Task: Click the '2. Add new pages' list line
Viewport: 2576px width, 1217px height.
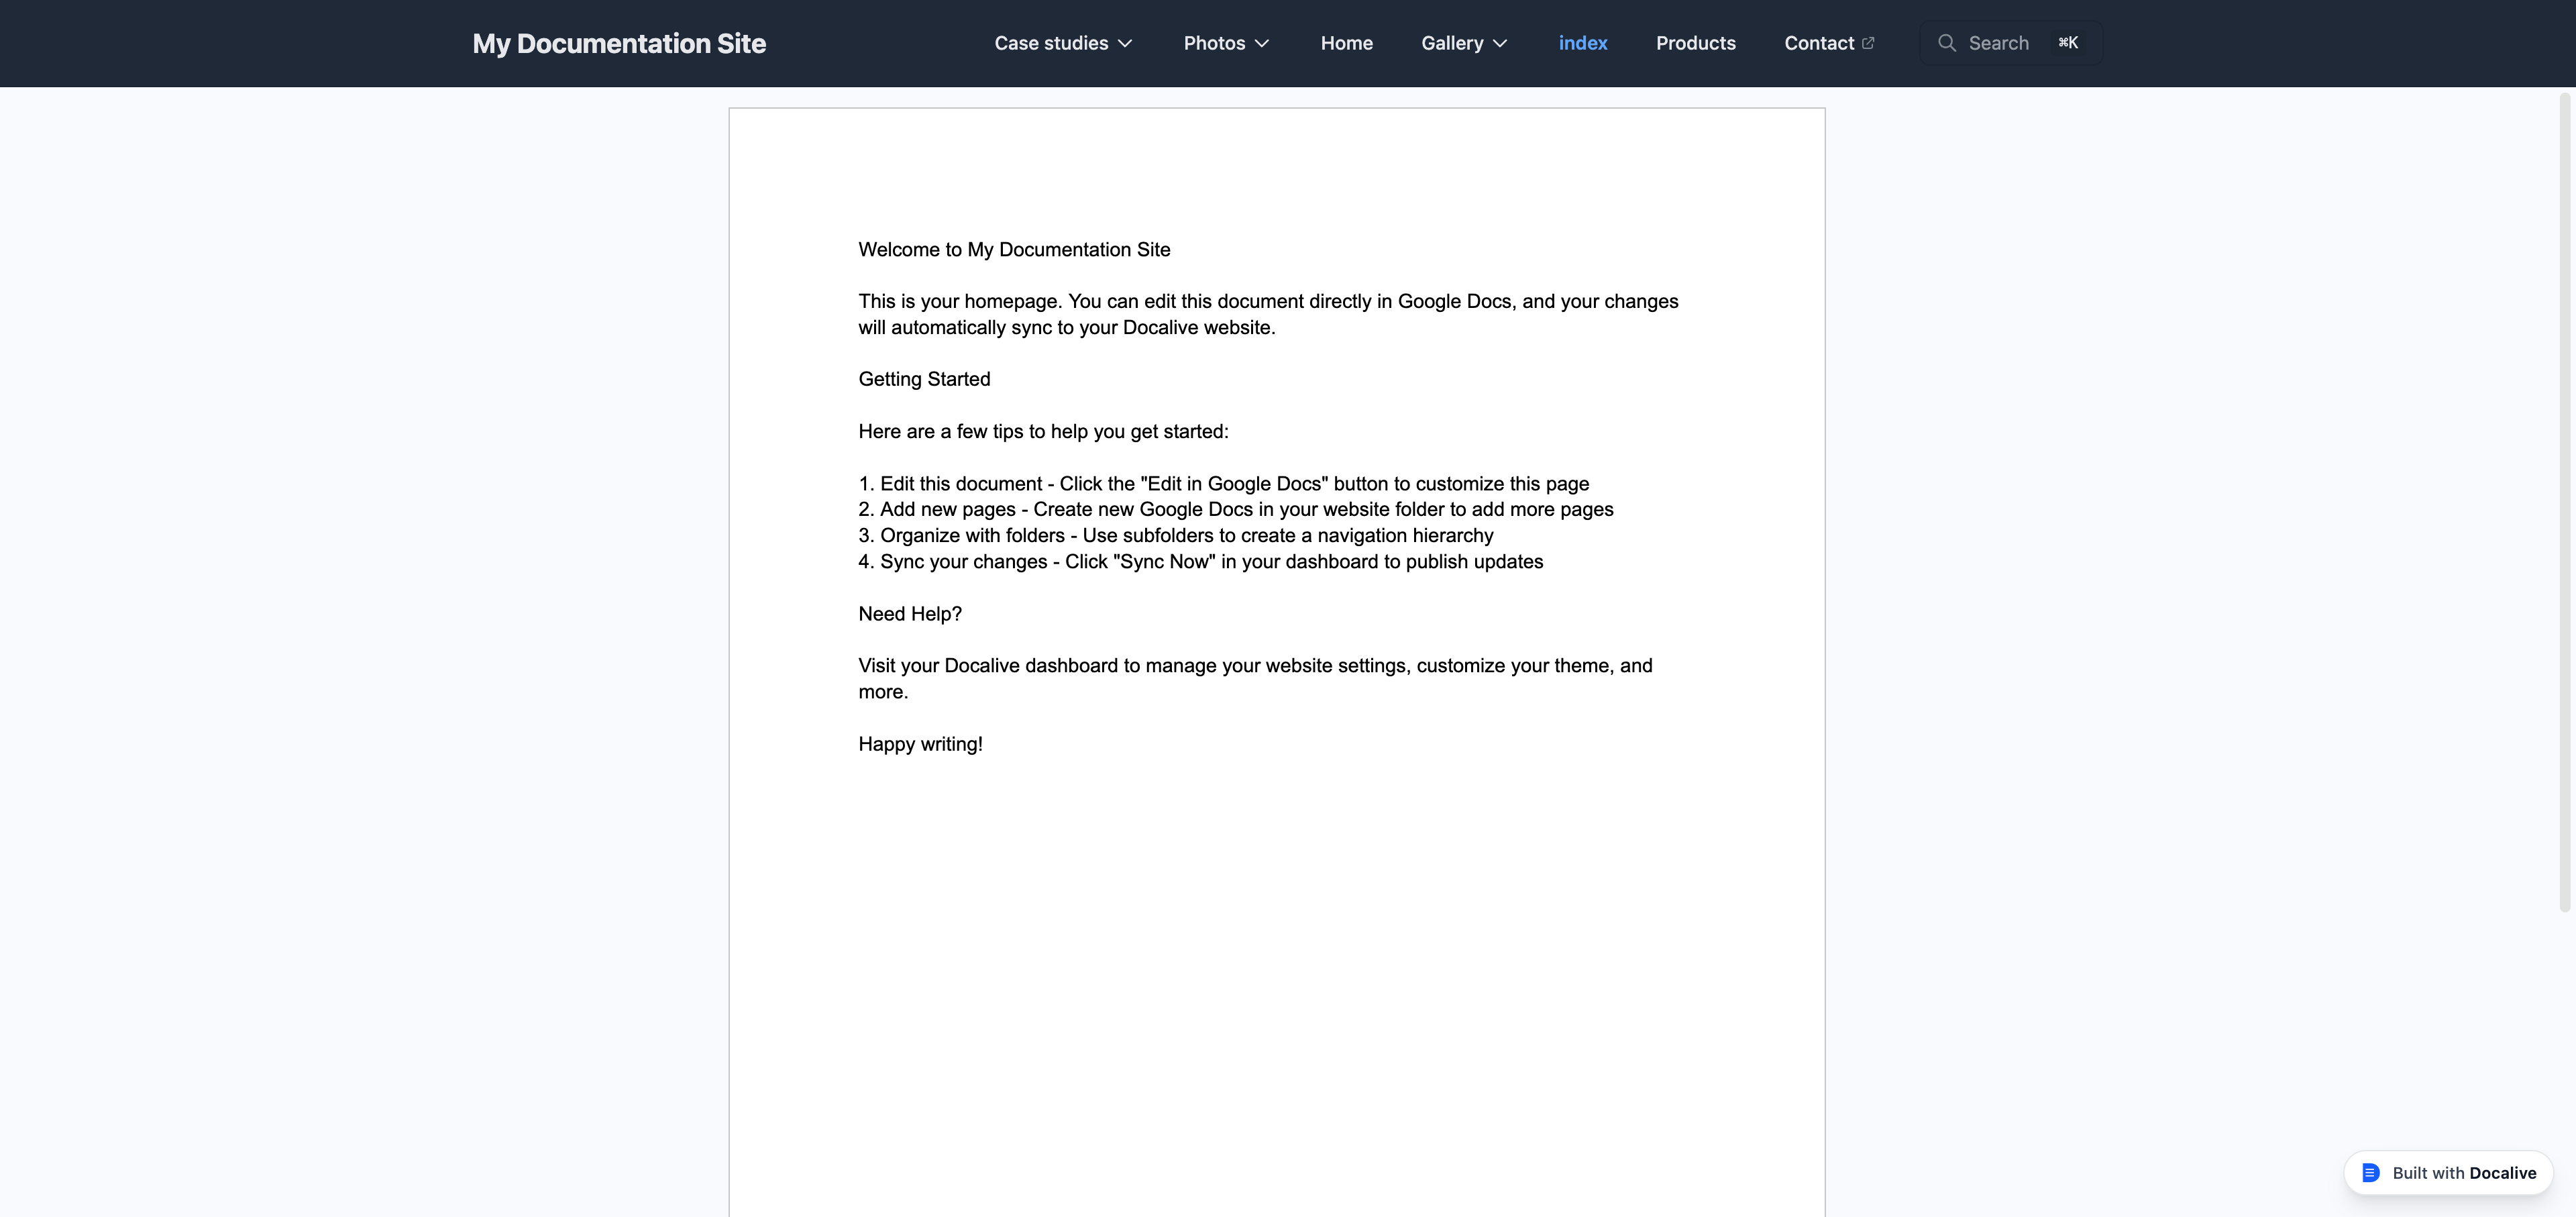Action: coord(1235,509)
